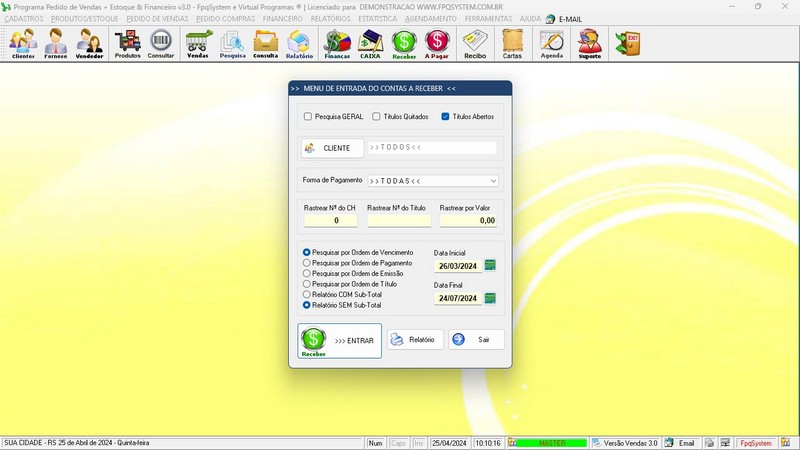Open the Recibo toolbar icon
The width and height of the screenshot is (800, 450).
point(475,44)
